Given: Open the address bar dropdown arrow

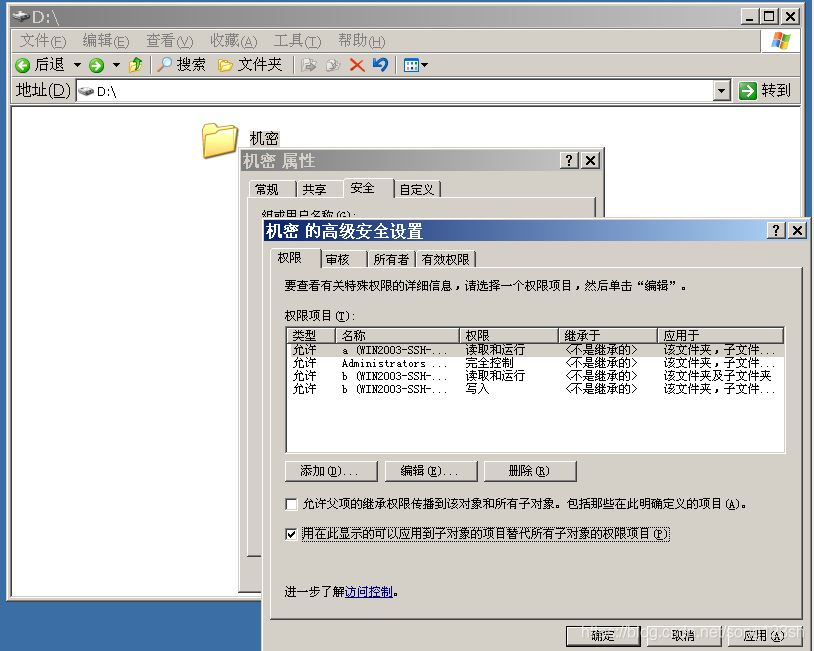Looking at the screenshot, I should click(721, 91).
